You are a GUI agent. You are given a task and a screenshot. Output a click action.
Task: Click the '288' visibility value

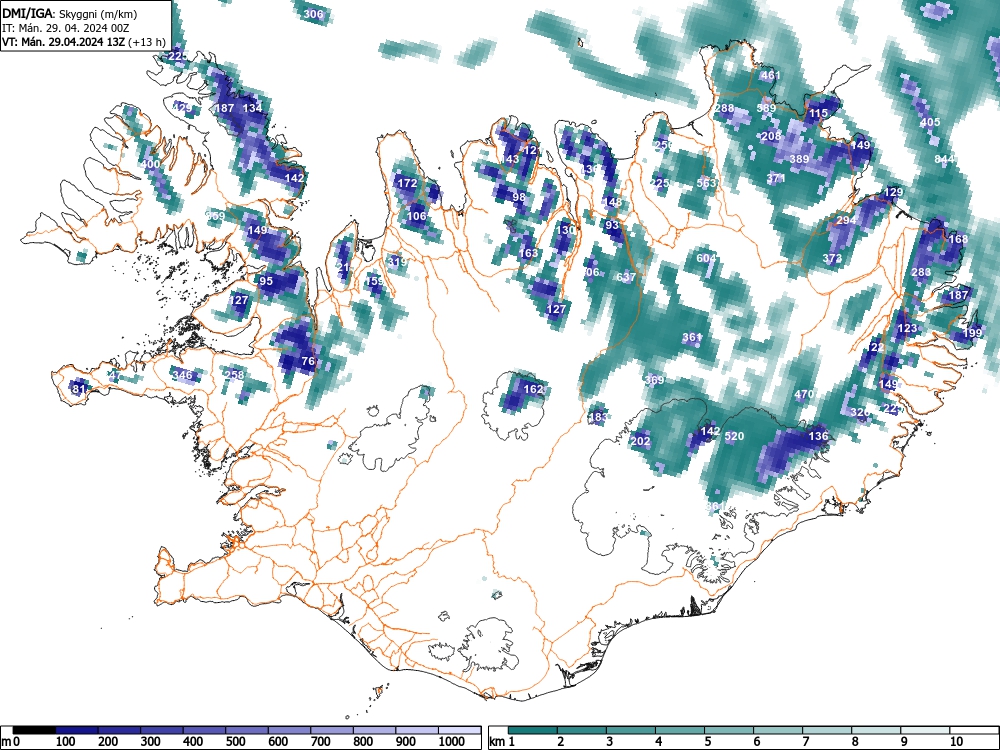724,108
